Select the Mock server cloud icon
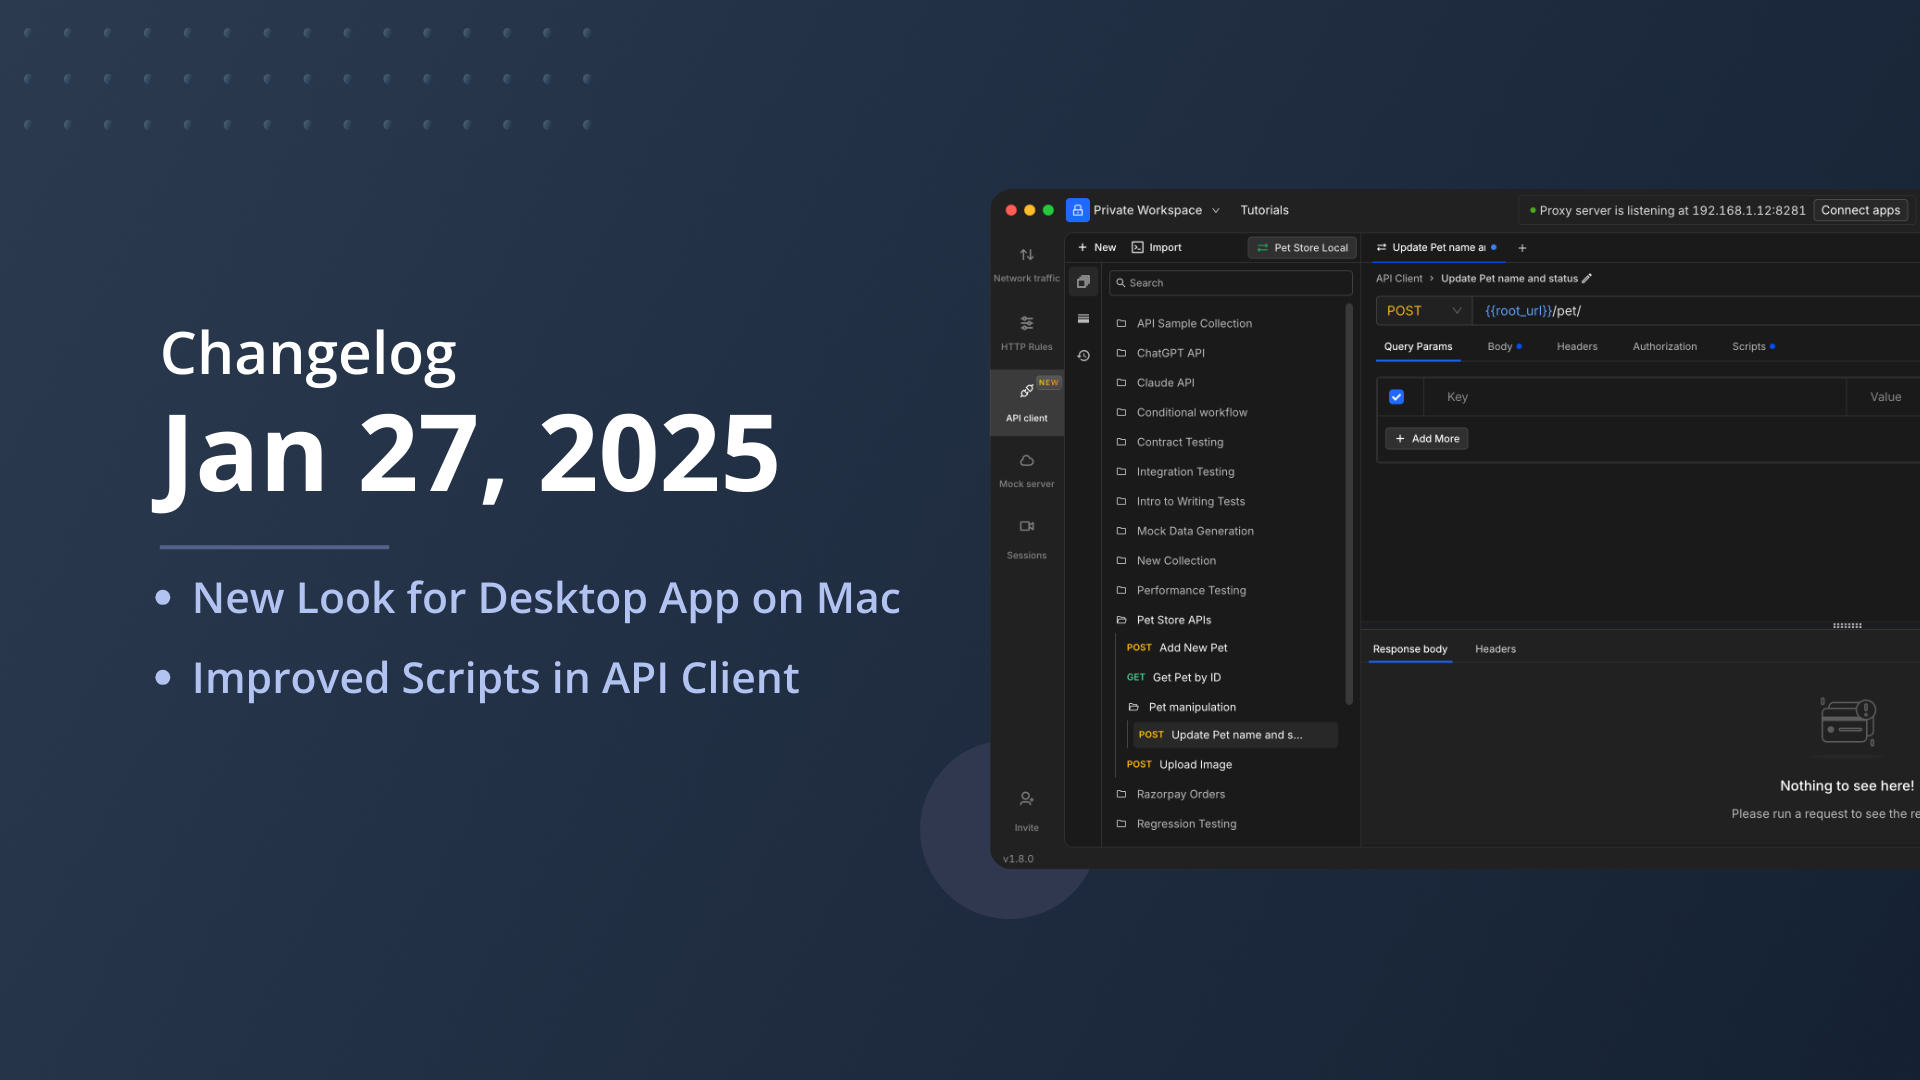Image resolution: width=1920 pixels, height=1080 pixels. pos(1026,462)
